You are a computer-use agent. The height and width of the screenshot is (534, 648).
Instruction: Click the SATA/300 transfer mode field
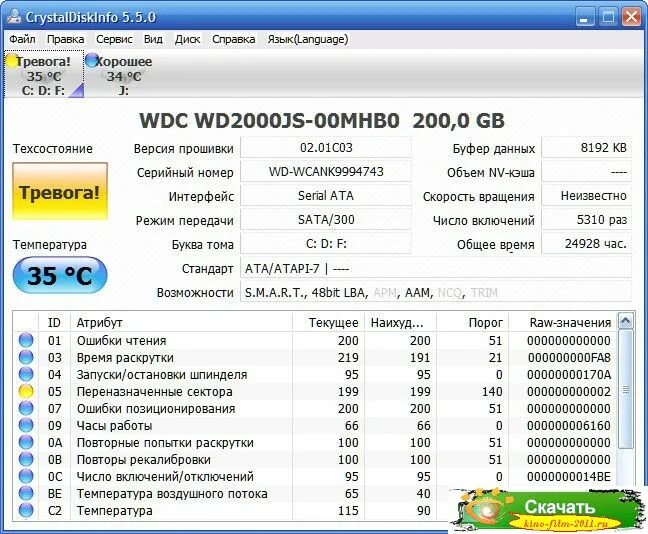tap(326, 219)
